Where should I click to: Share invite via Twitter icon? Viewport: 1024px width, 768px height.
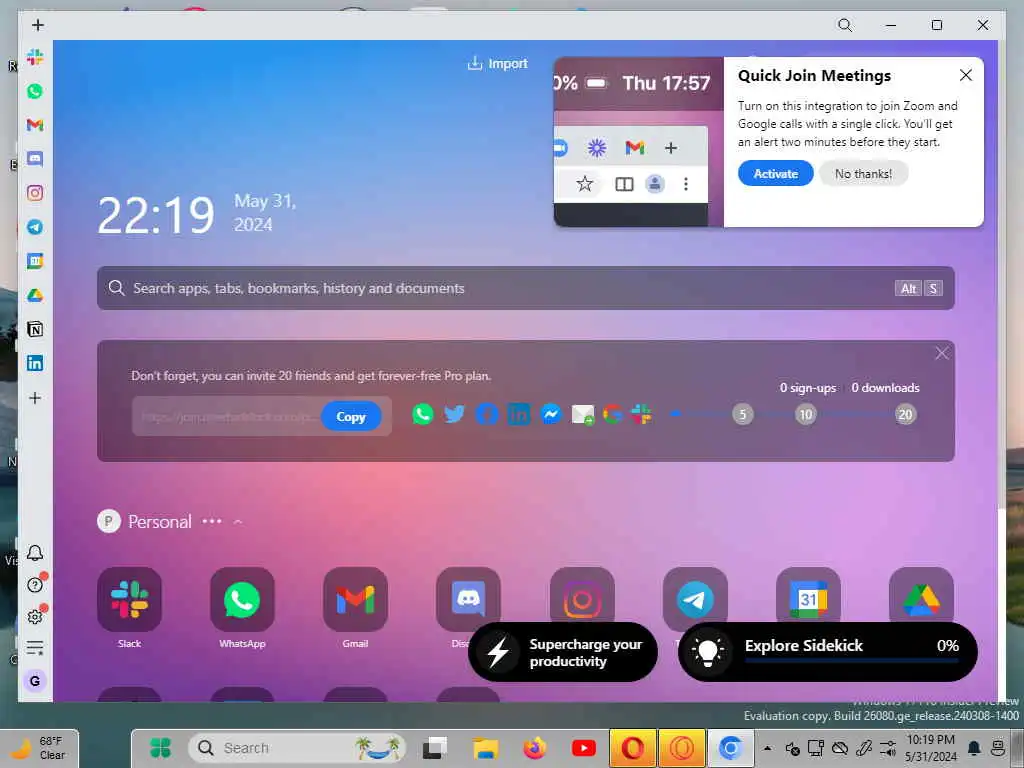[x=454, y=414]
